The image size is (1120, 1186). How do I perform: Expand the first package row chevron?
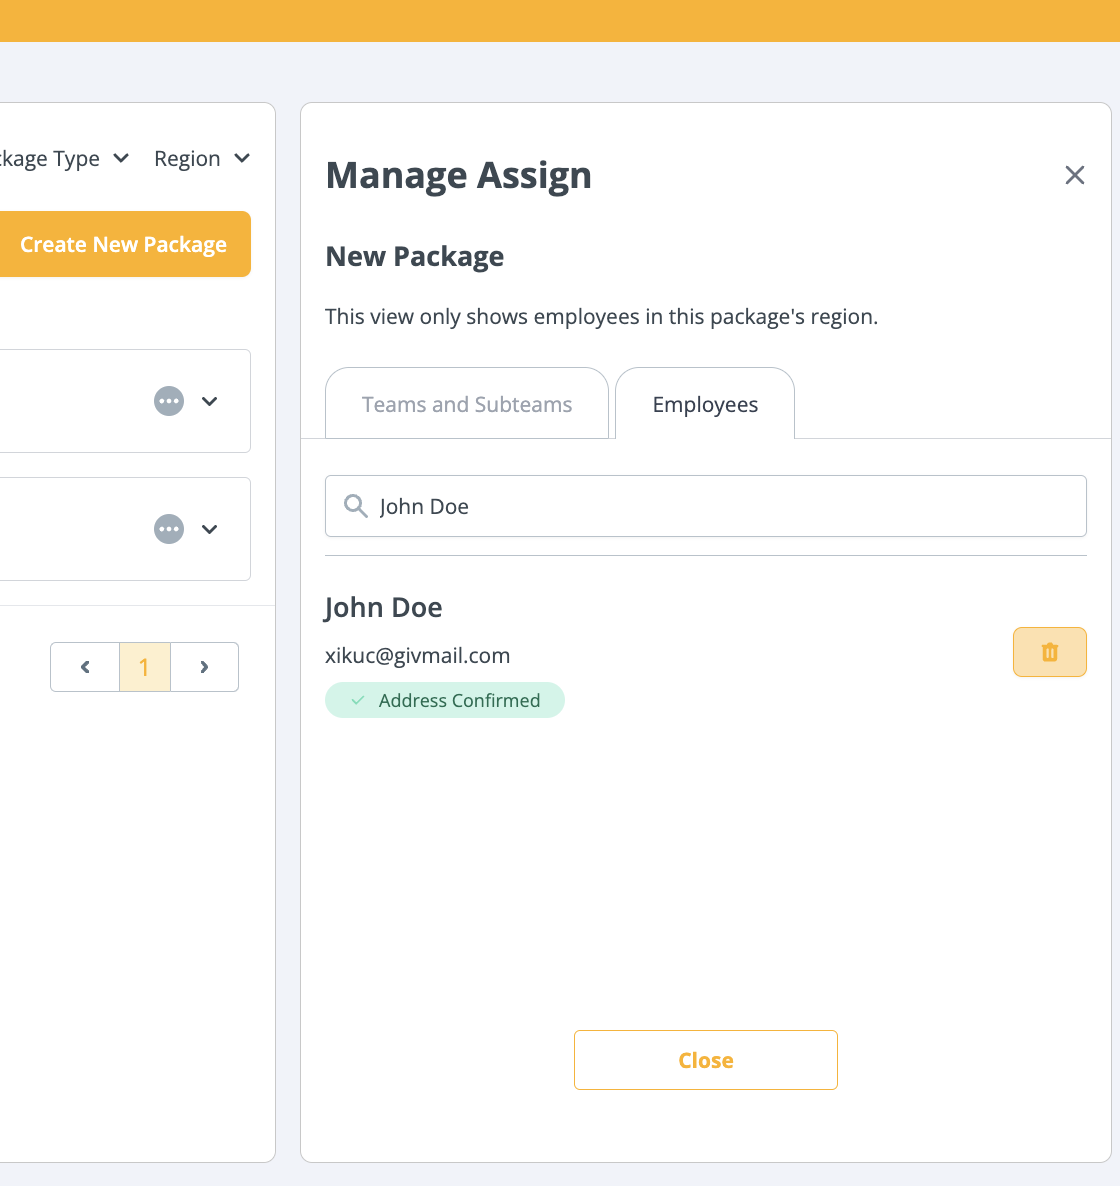coord(210,401)
